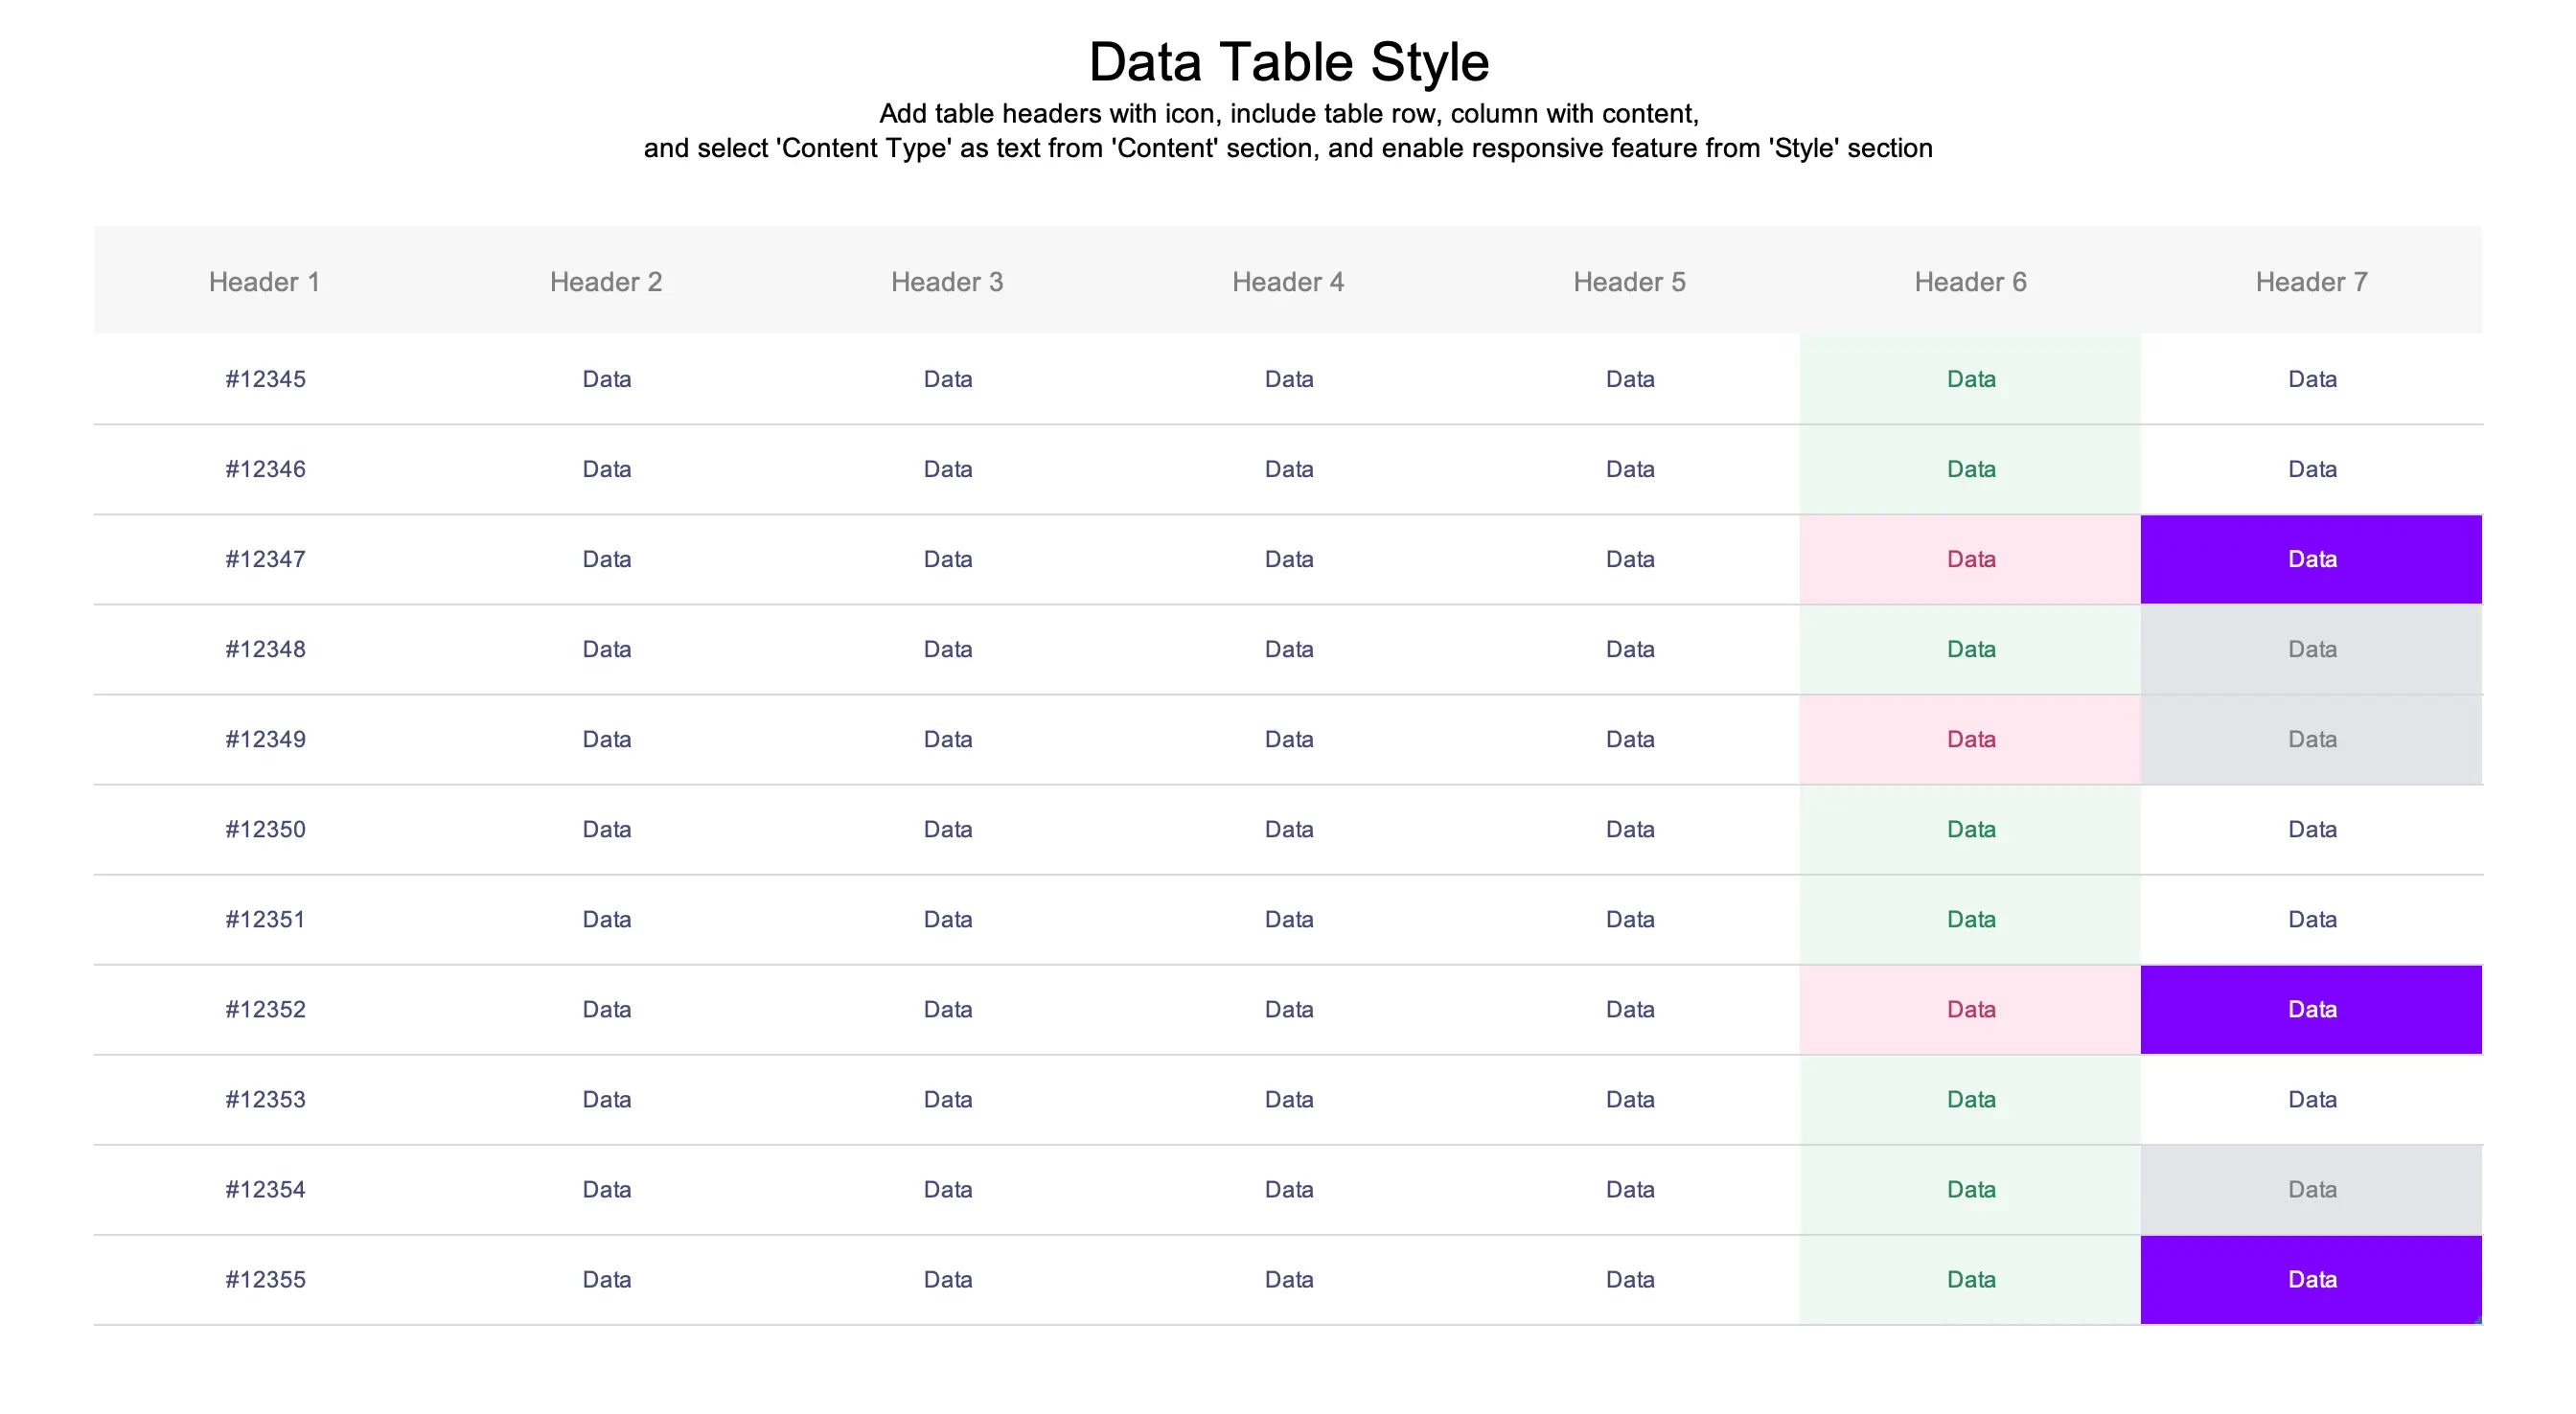Click purple Data cell in row #12347
The height and width of the screenshot is (1414, 2576).
[x=2311, y=559]
